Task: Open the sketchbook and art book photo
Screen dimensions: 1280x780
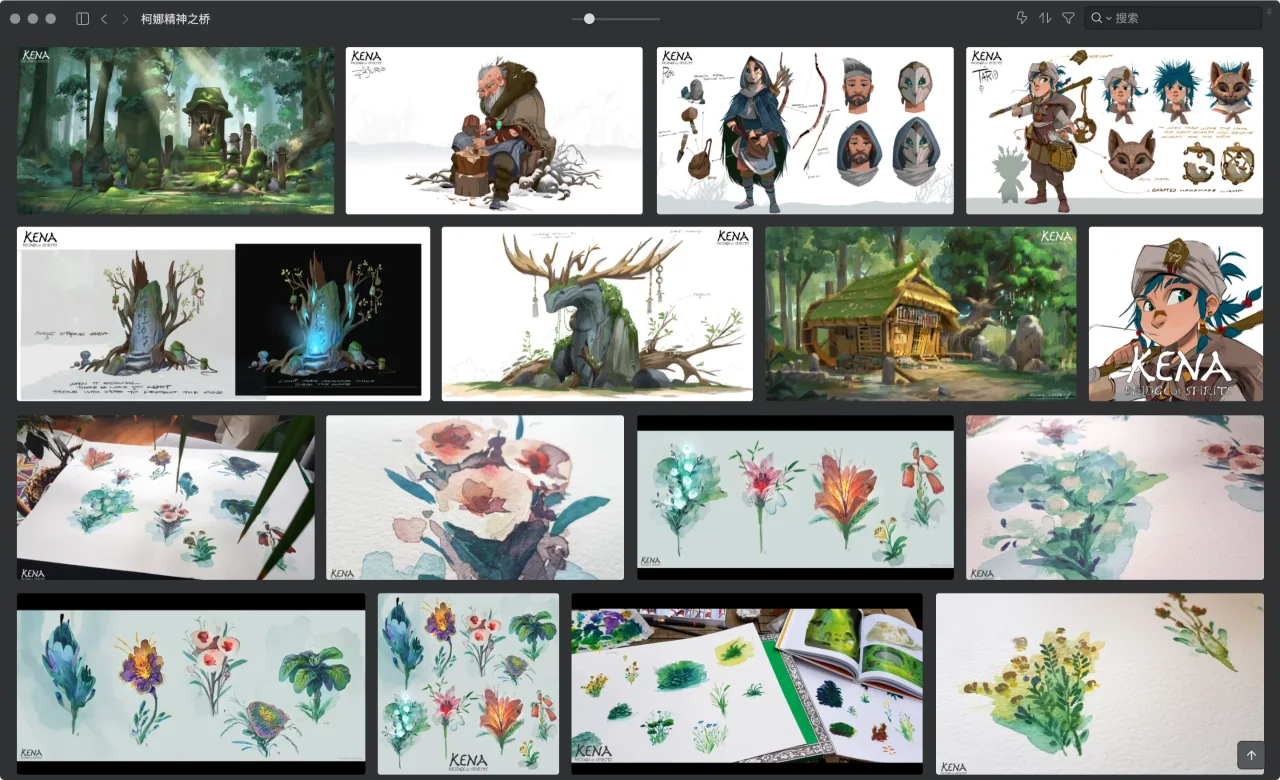Action: tap(747, 684)
